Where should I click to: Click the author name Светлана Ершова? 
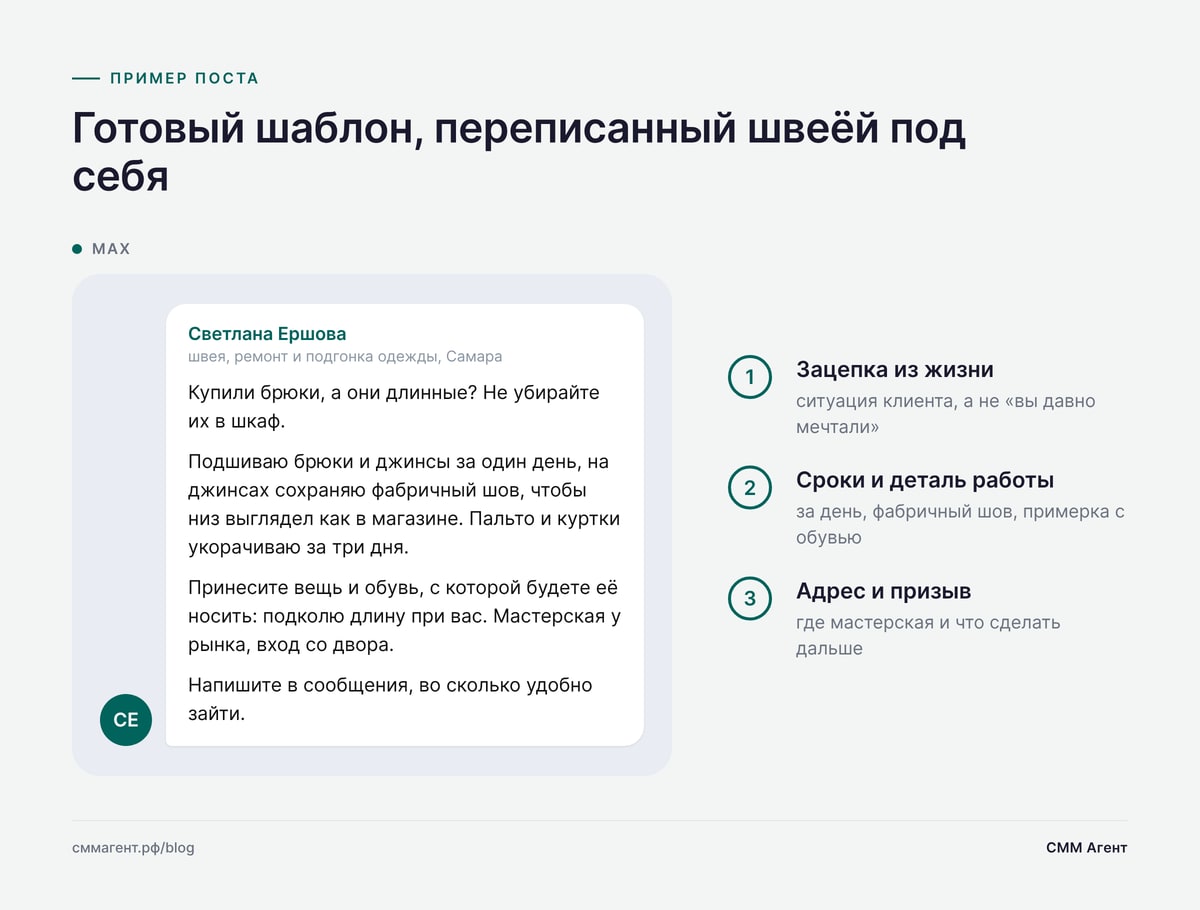tap(267, 334)
